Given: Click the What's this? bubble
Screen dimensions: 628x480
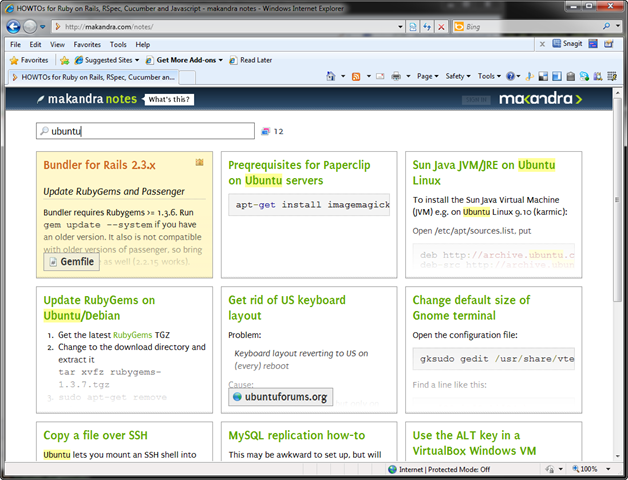Looking at the screenshot, I should 169,99.
